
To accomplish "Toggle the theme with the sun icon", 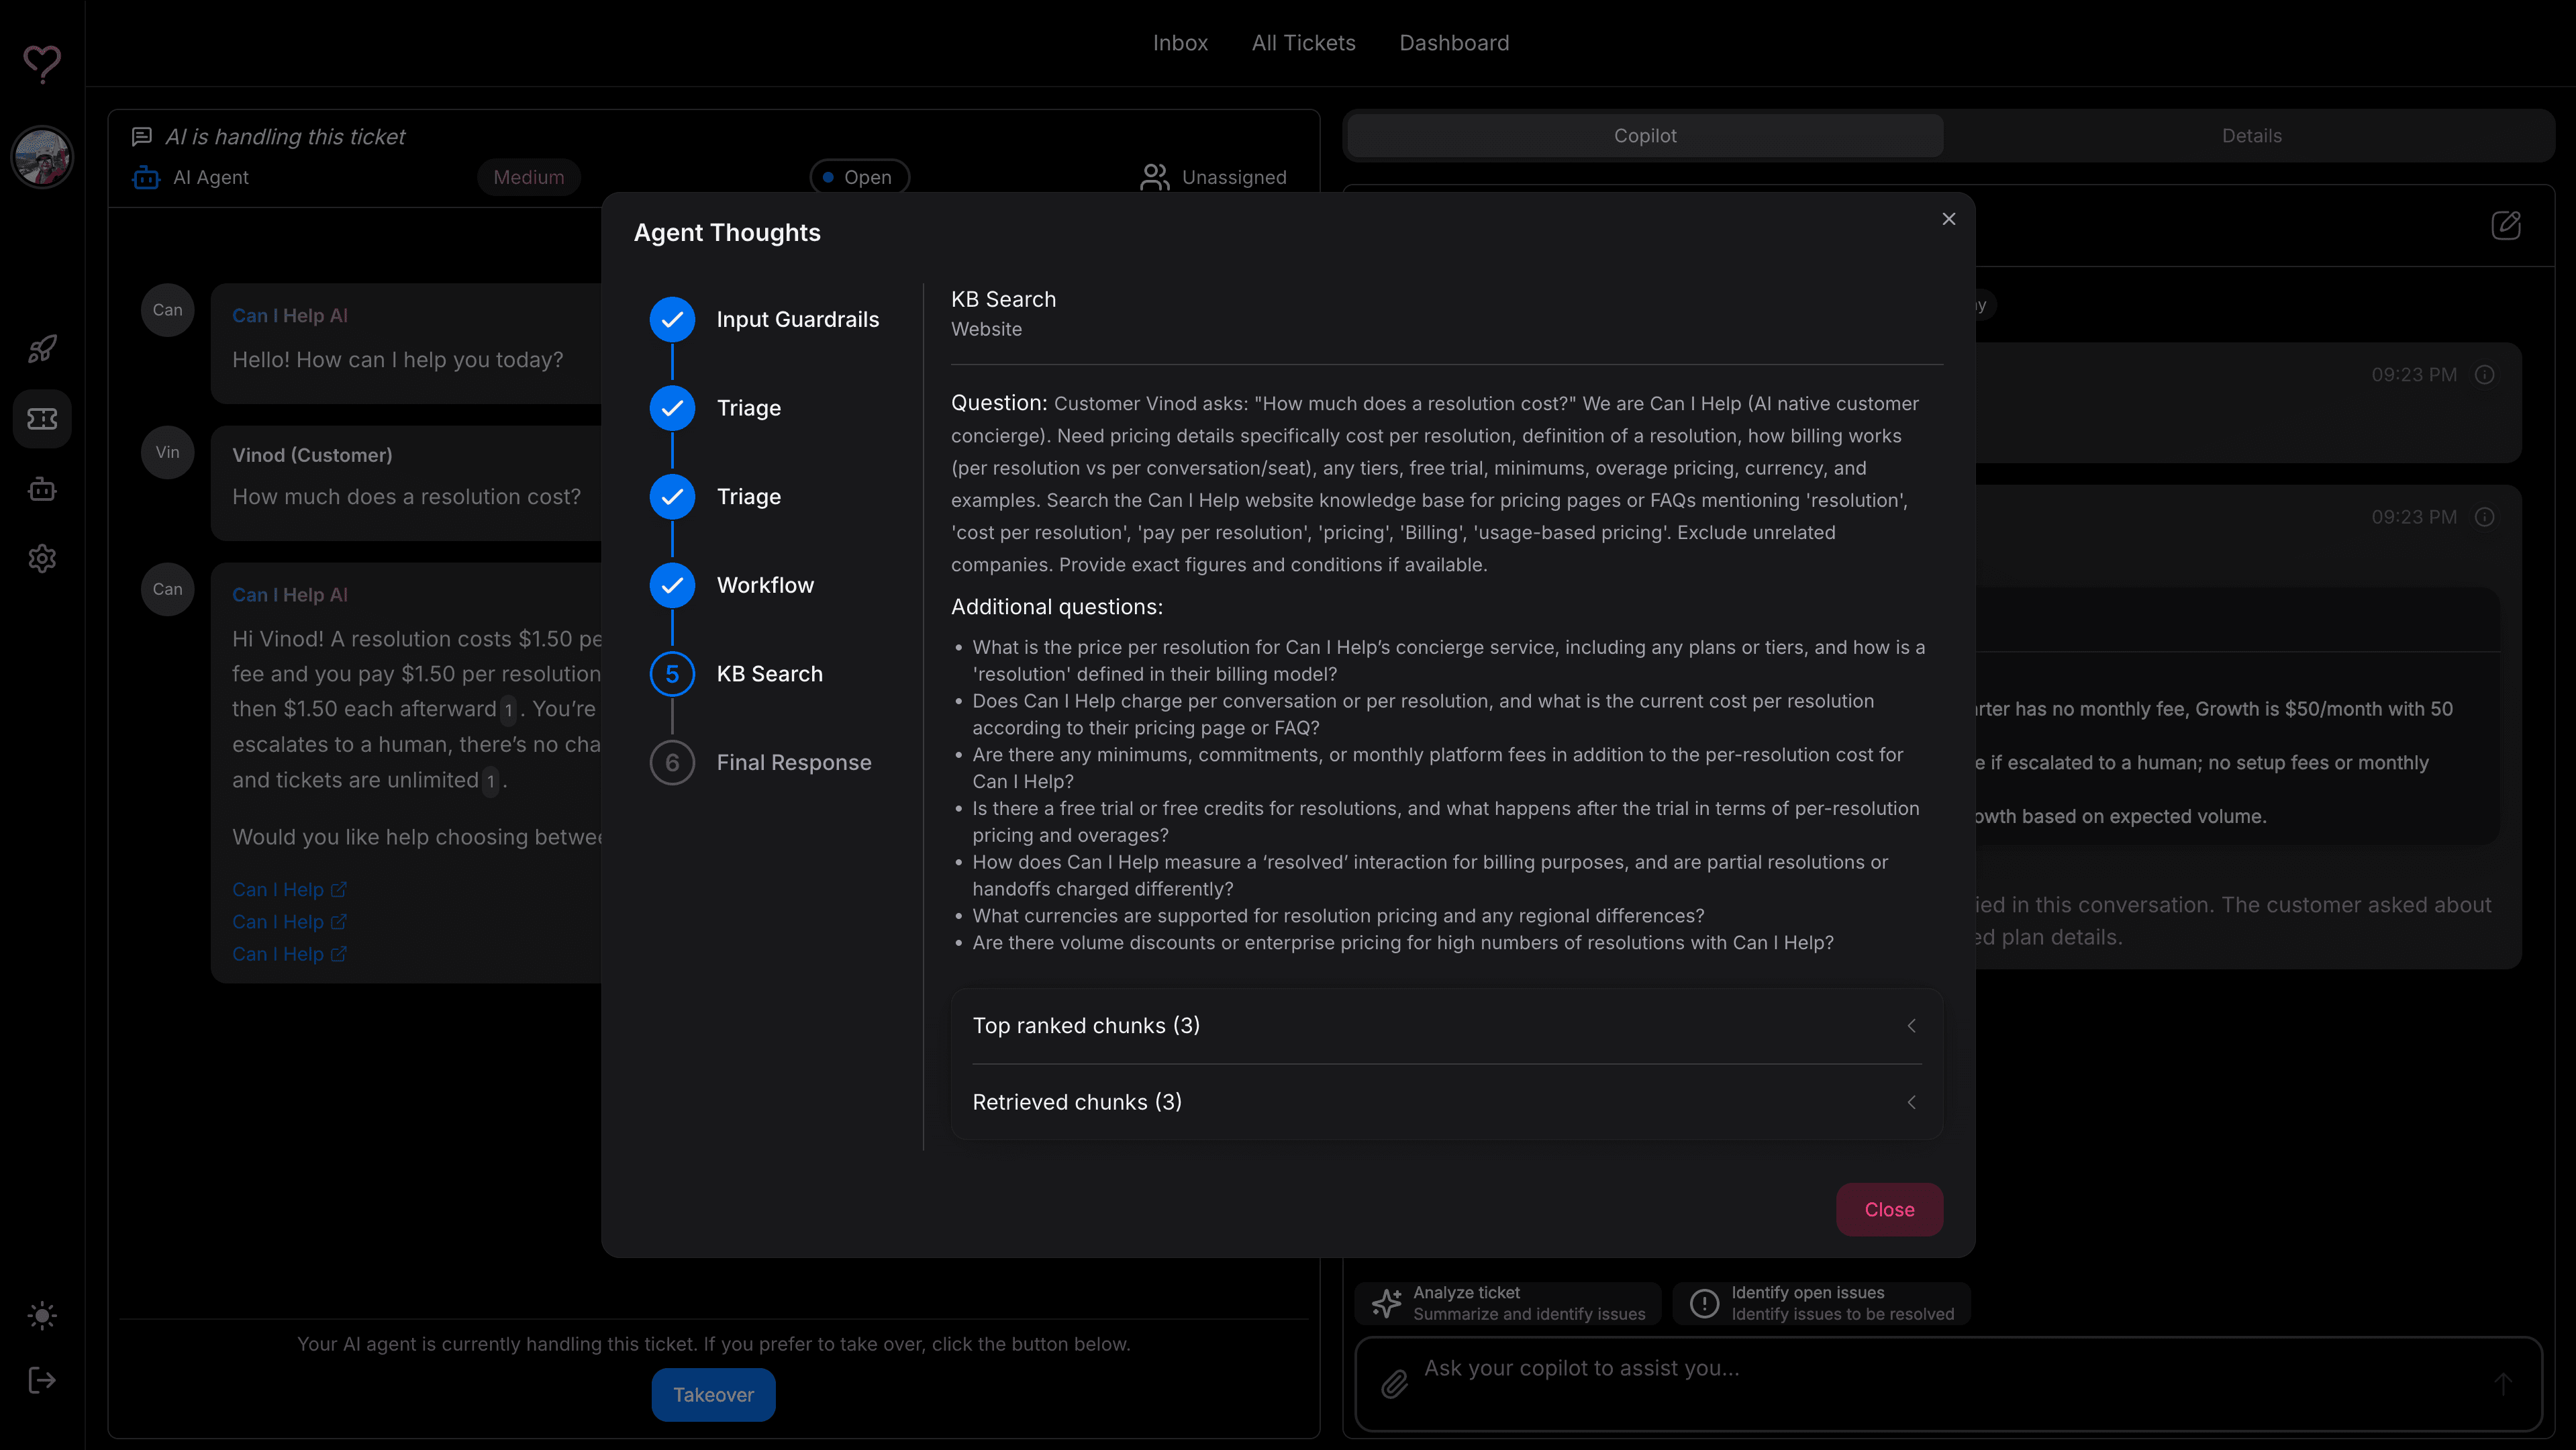I will point(42,1315).
